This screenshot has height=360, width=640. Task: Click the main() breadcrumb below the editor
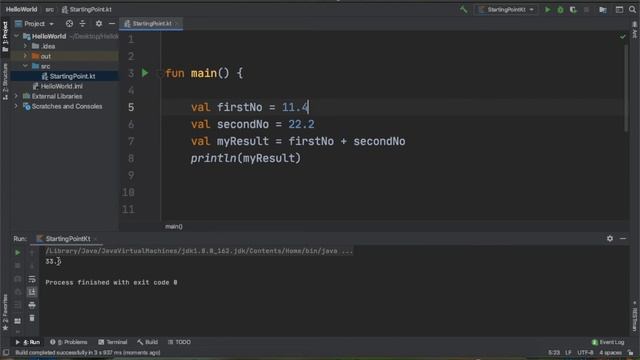pos(174,227)
